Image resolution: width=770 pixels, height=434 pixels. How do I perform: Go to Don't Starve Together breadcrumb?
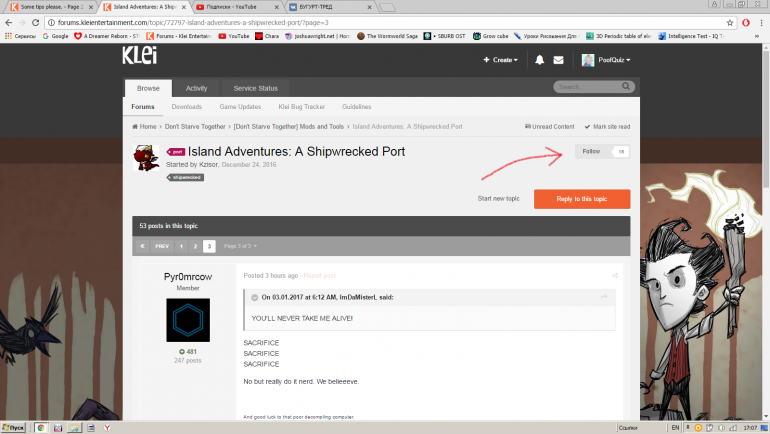195,127
